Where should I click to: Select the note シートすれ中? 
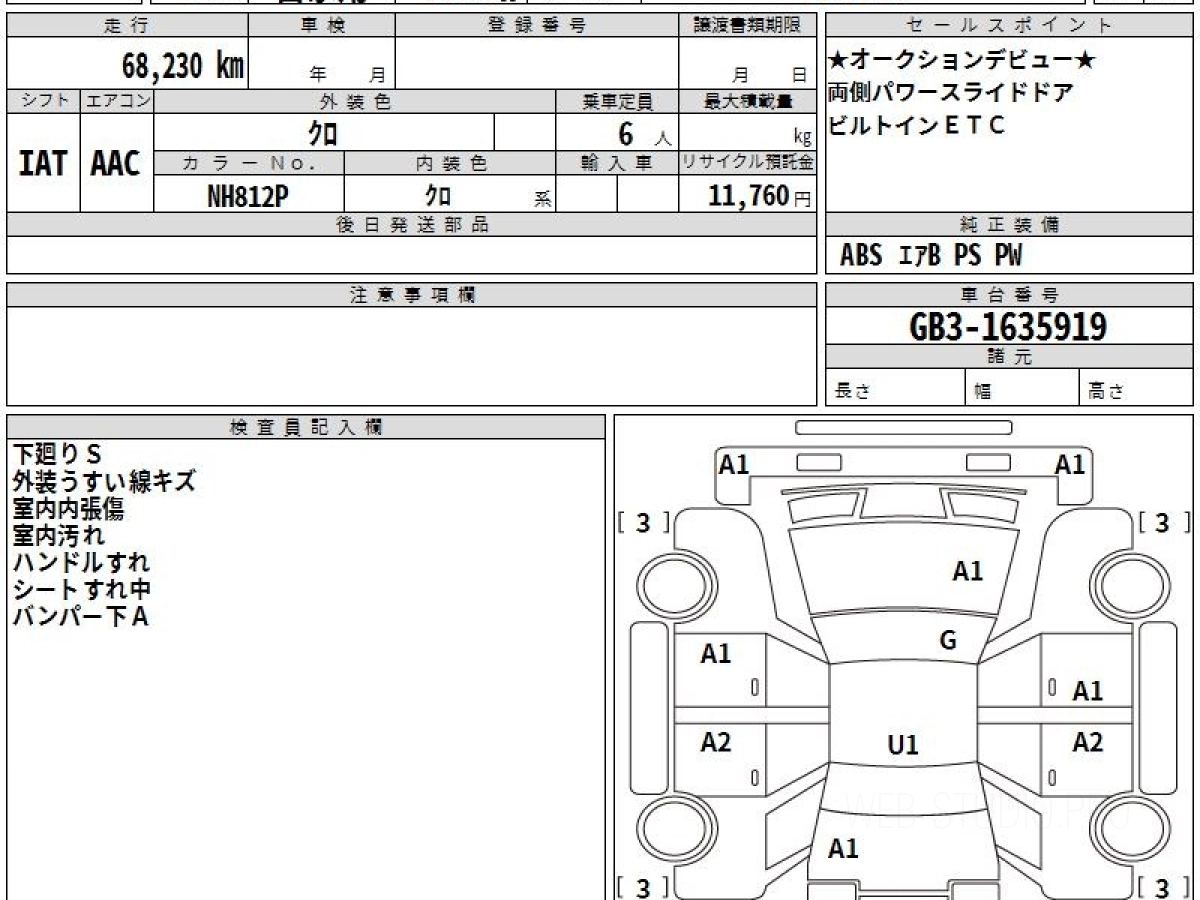pos(82,589)
